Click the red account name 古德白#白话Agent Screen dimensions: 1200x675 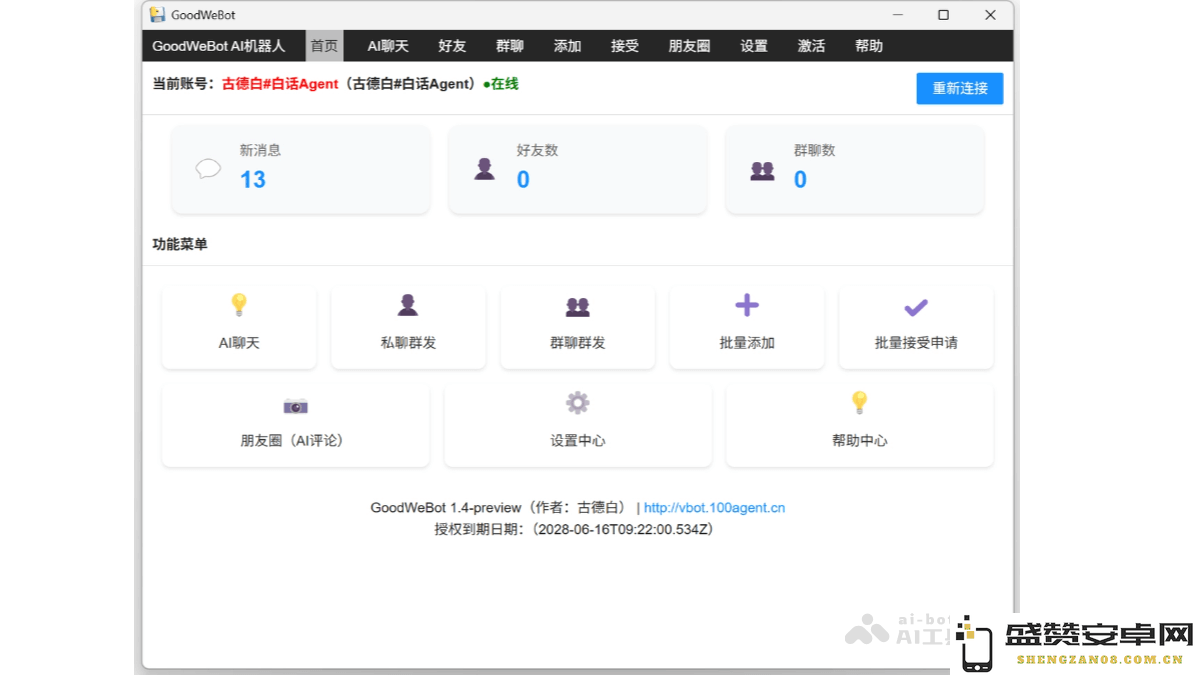tap(280, 84)
